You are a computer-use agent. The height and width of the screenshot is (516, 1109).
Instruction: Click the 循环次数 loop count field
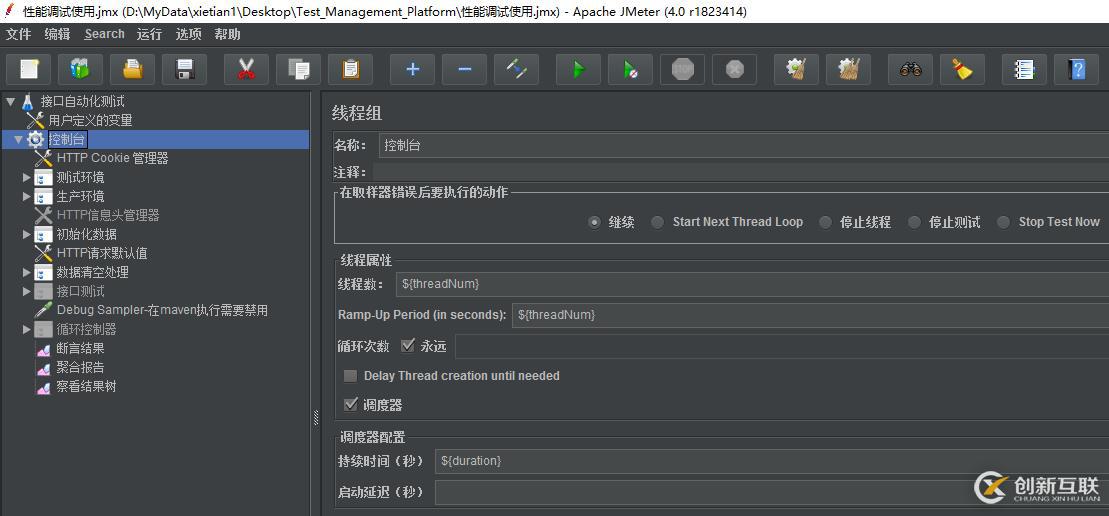click(782, 346)
